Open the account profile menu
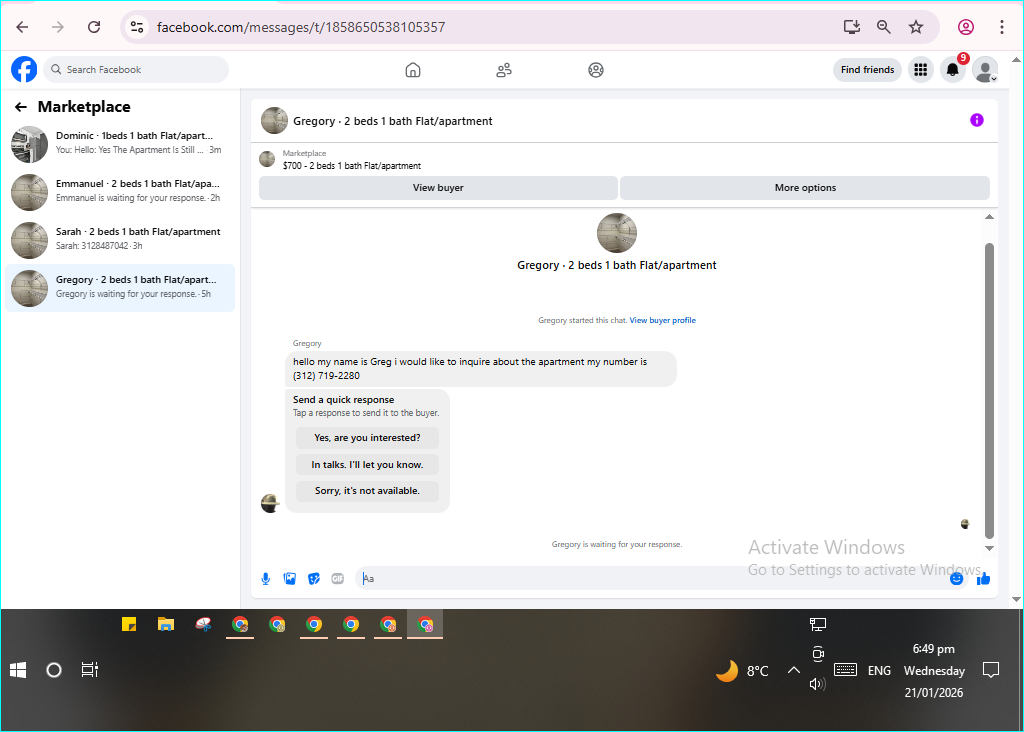The width and height of the screenshot is (1024, 732). point(985,69)
